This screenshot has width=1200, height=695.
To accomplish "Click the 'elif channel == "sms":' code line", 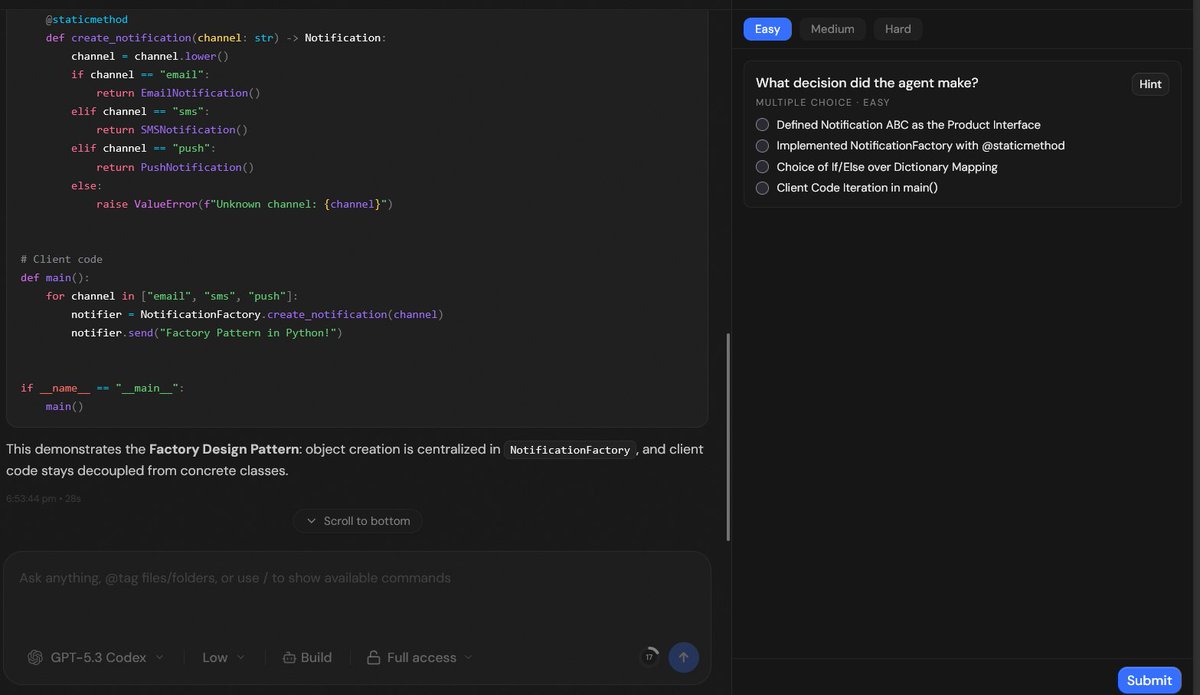I will coord(141,111).
